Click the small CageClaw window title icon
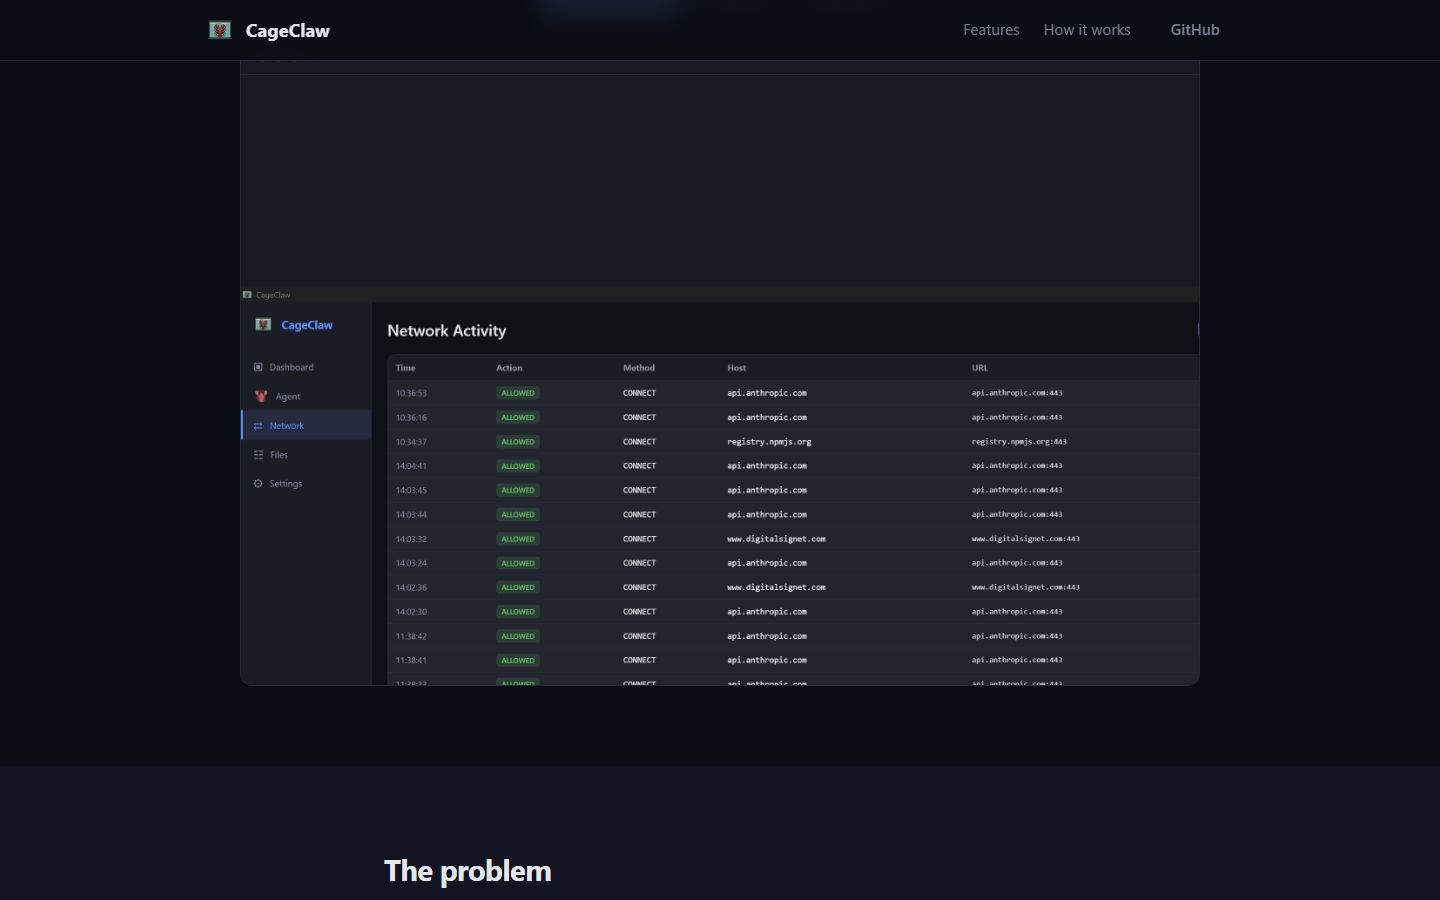The image size is (1440, 900). pyautogui.click(x=247, y=295)
